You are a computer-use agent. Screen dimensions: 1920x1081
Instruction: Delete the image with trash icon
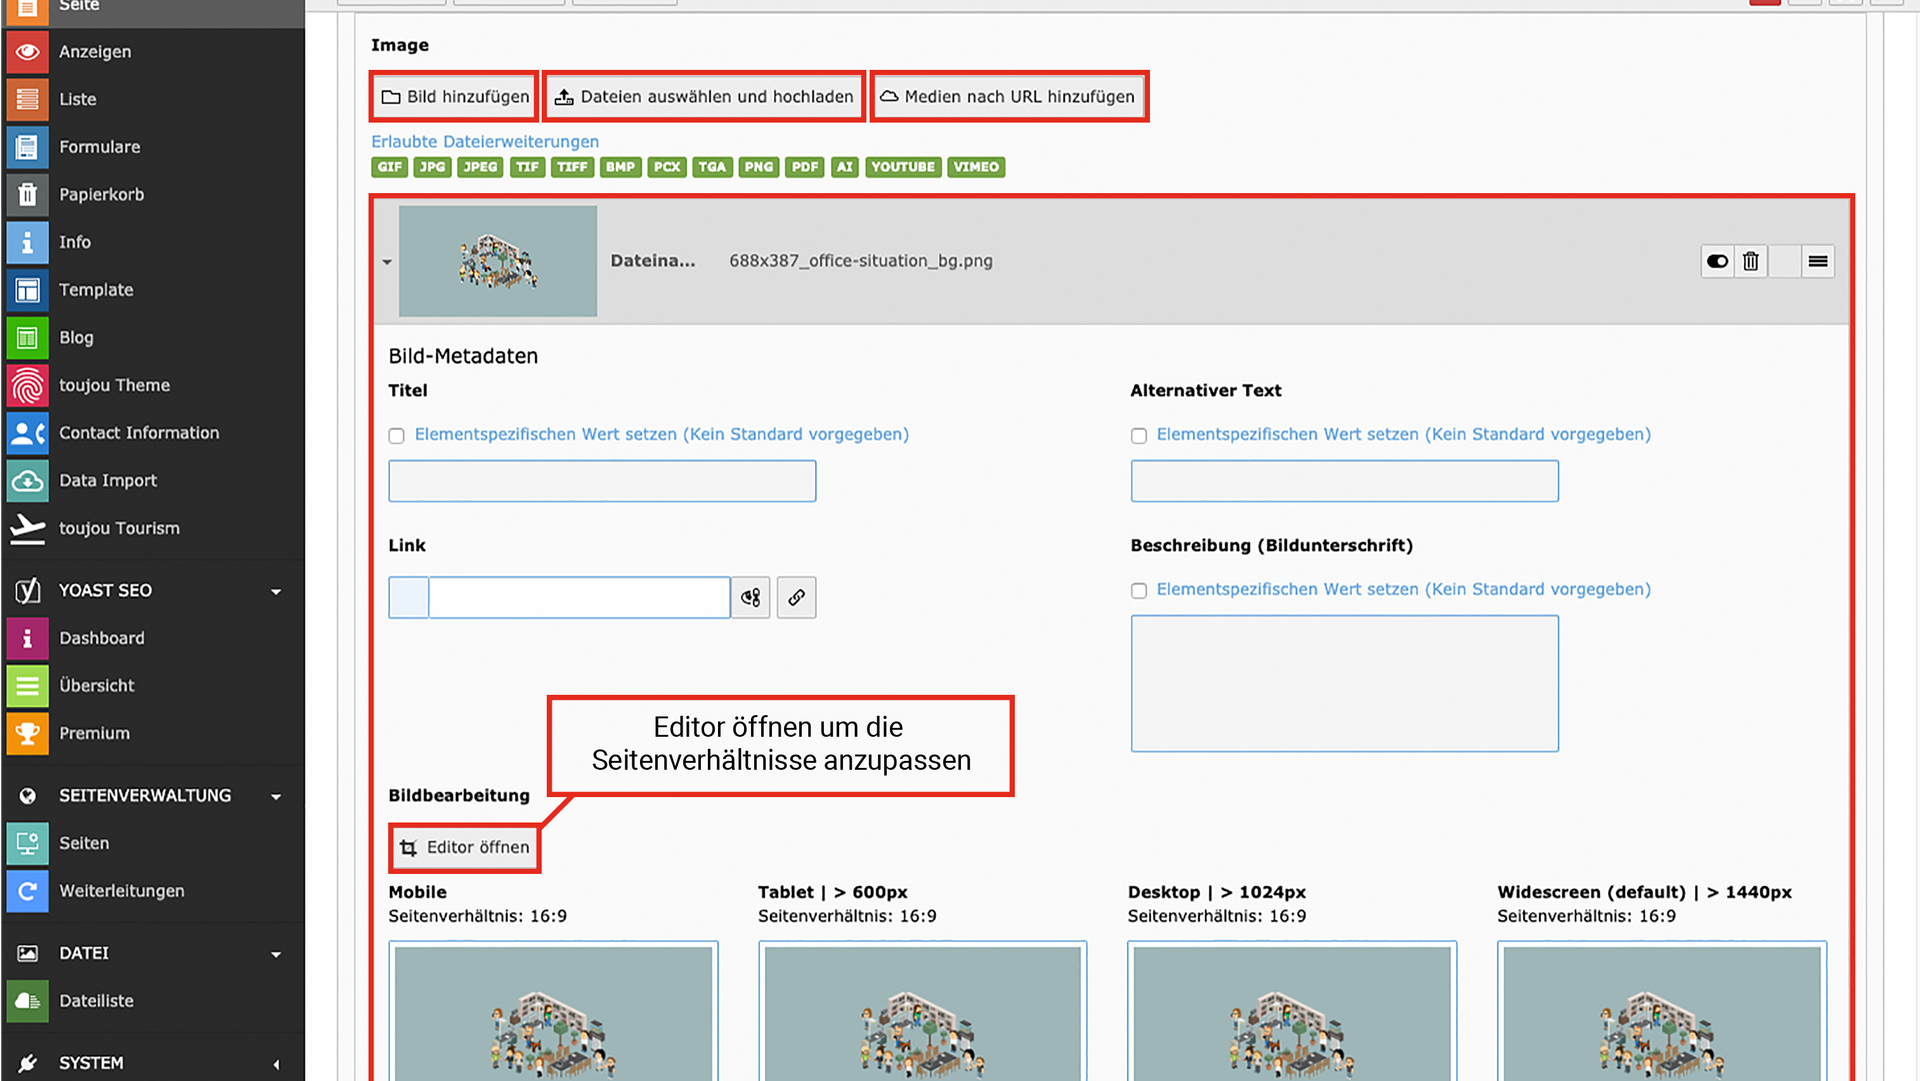click(x=1750, y=261)
